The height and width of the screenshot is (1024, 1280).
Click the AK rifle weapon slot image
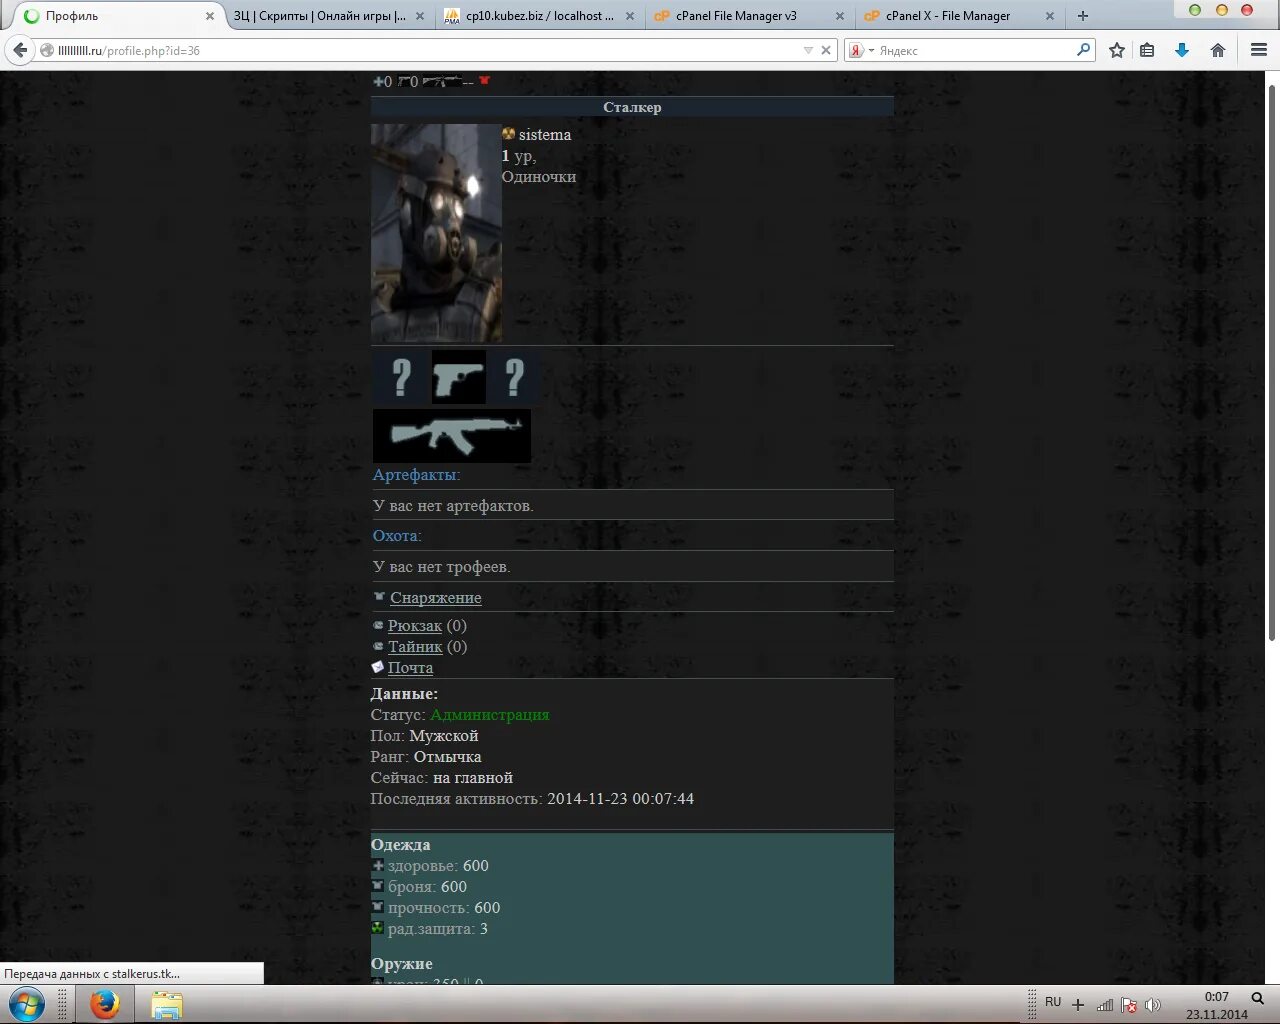point(452,435)
